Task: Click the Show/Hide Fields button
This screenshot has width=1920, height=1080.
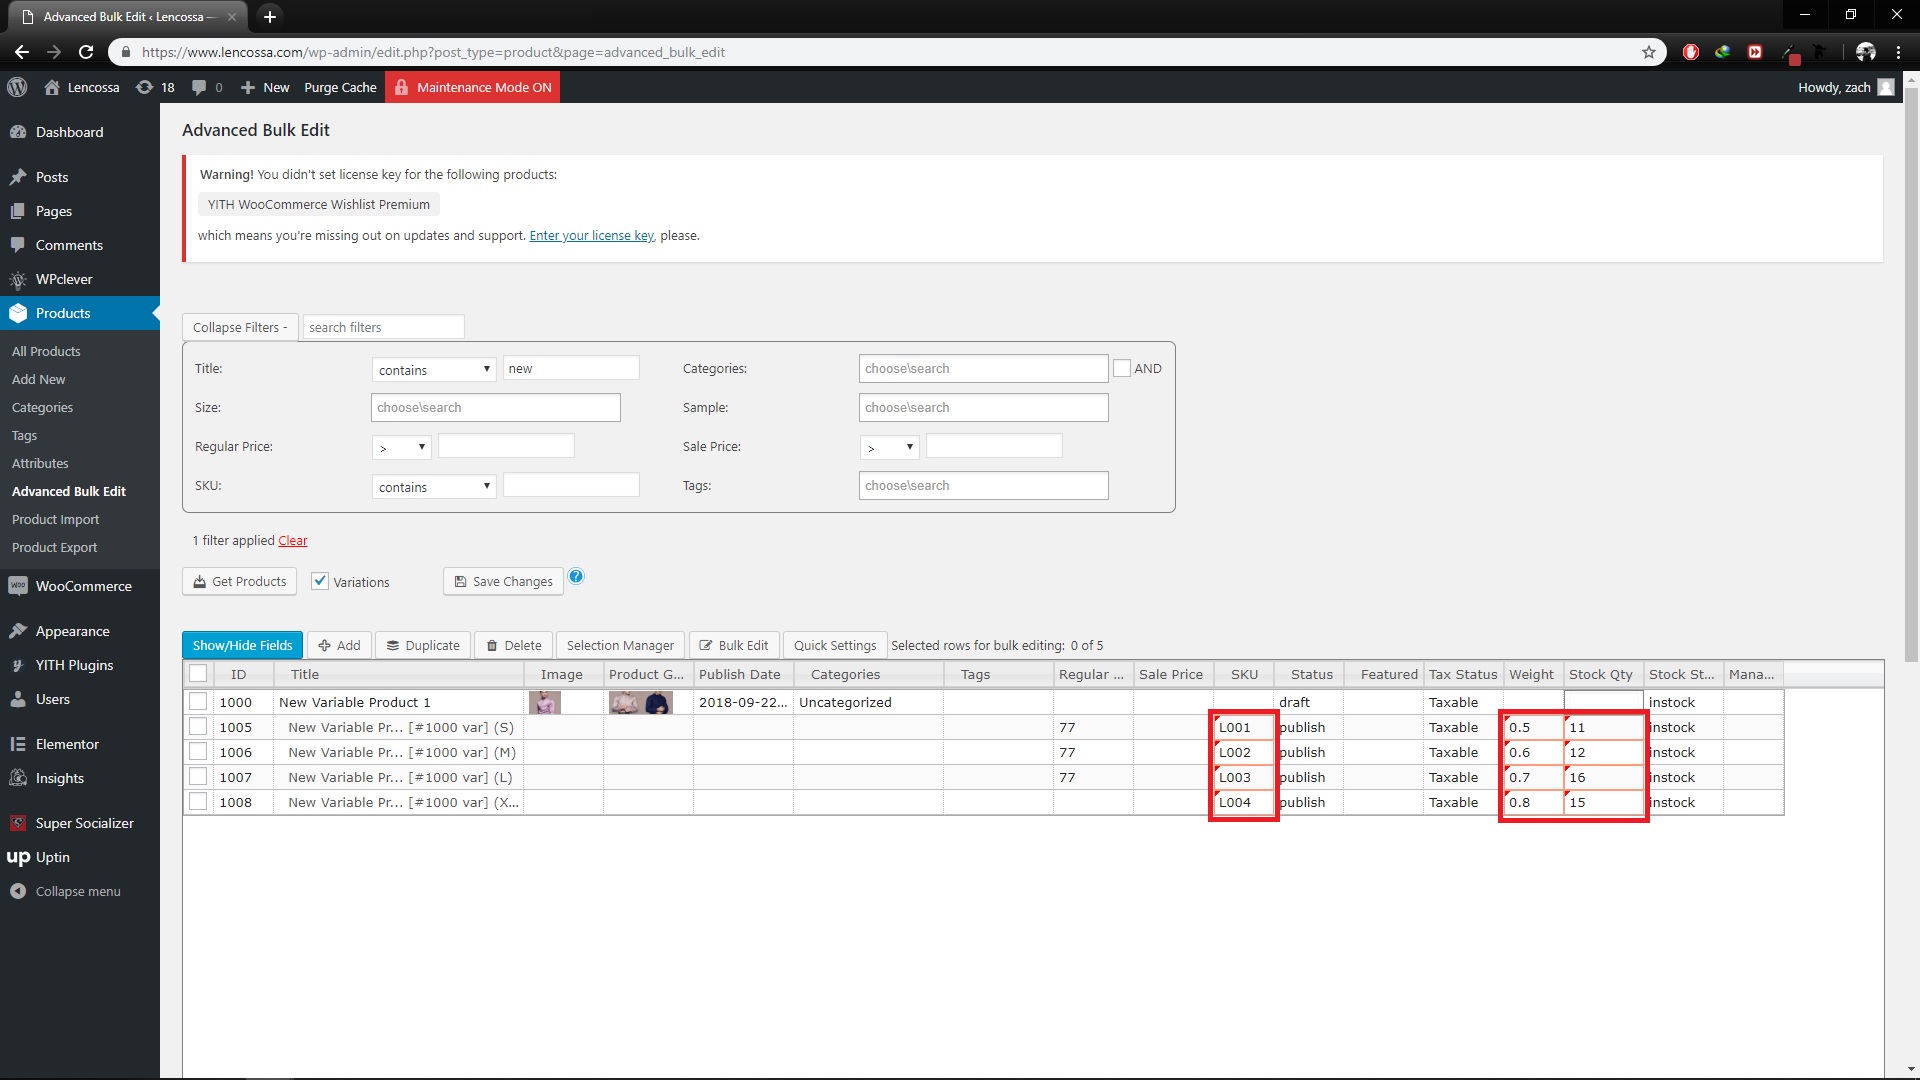Action: click(242, 645)
